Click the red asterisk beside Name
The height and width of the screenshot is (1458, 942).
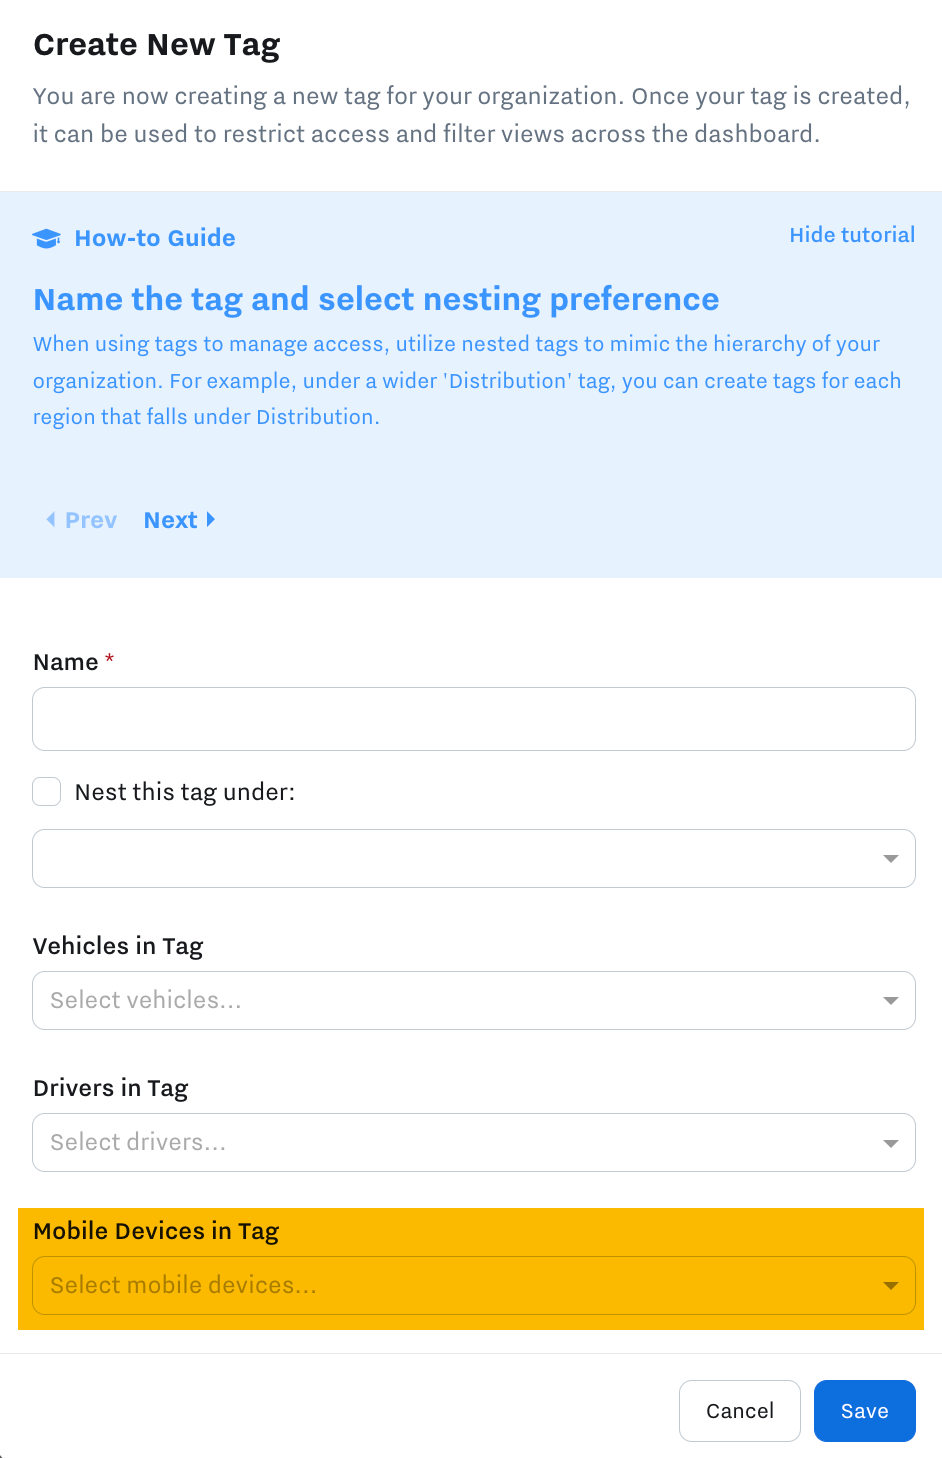pyautogui.click(x=109, y=661)
